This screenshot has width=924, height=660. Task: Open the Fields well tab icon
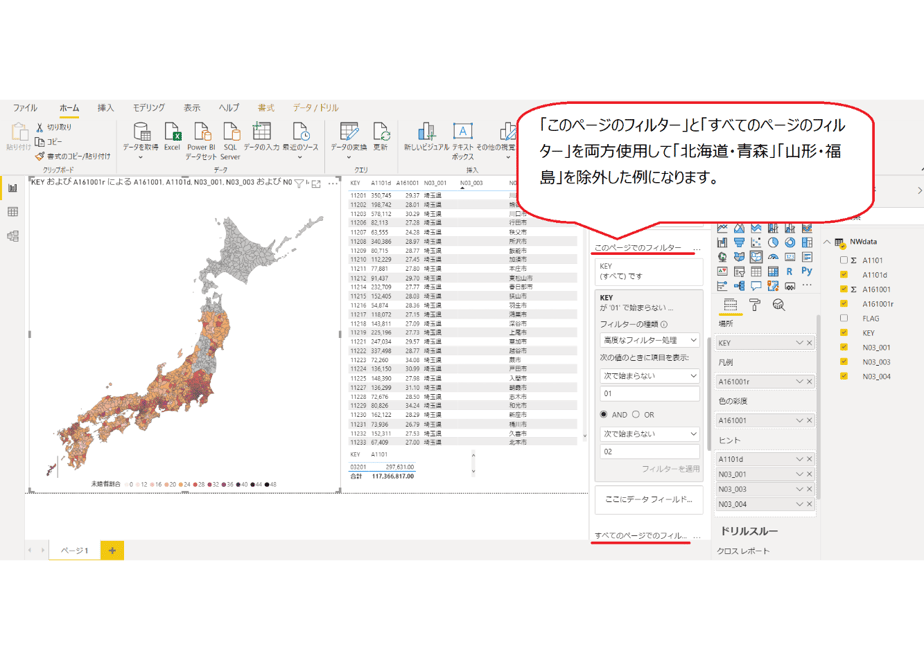730,305
